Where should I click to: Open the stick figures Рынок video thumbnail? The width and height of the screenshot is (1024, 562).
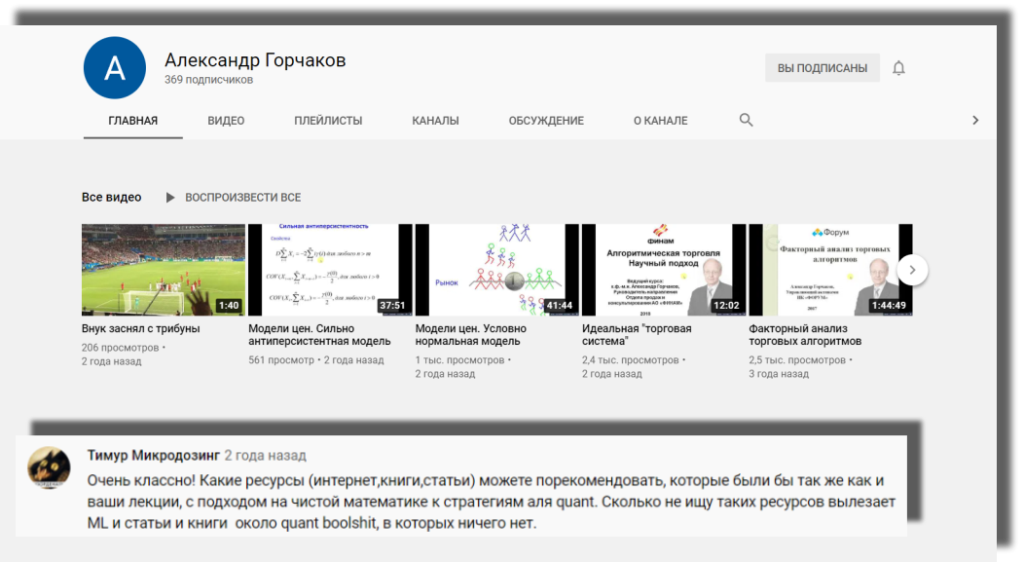[x=496, y=269]
